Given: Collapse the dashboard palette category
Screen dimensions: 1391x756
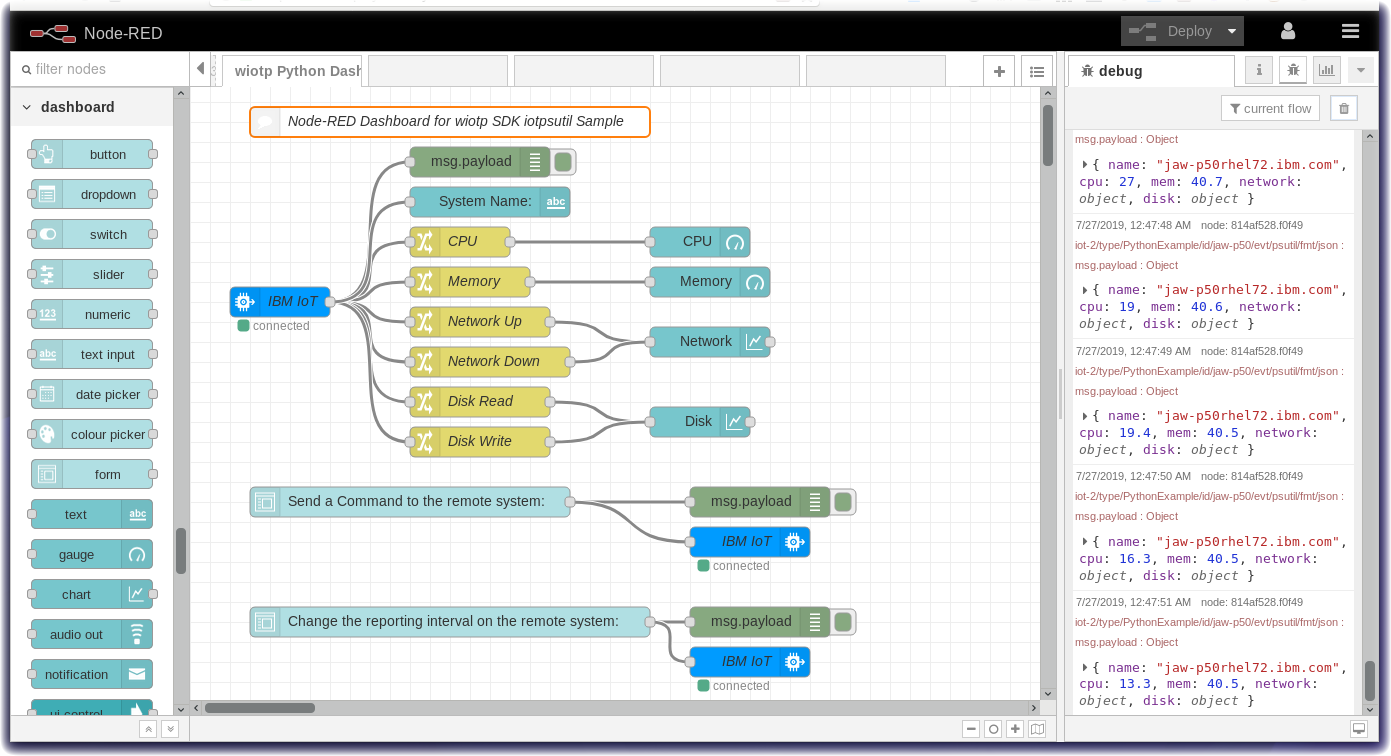Looking at the screenshot, I should (x=25, y=107).
